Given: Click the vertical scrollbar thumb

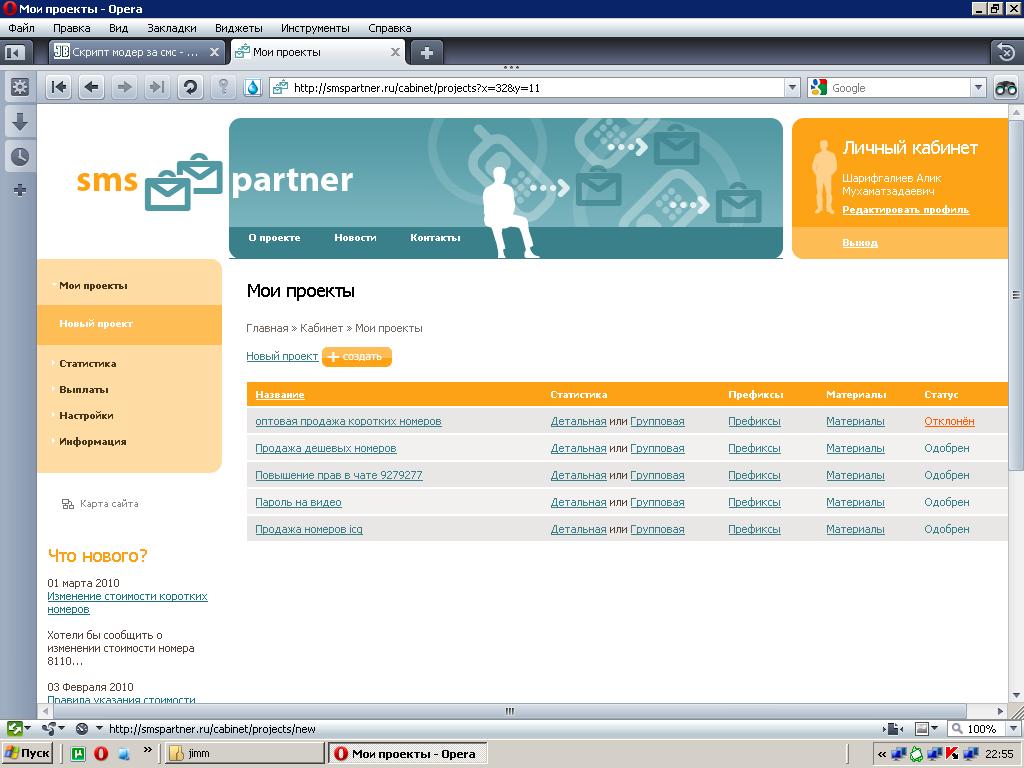Looking at the screenshot, I should pyautogui.click(x=1016, y=296).
